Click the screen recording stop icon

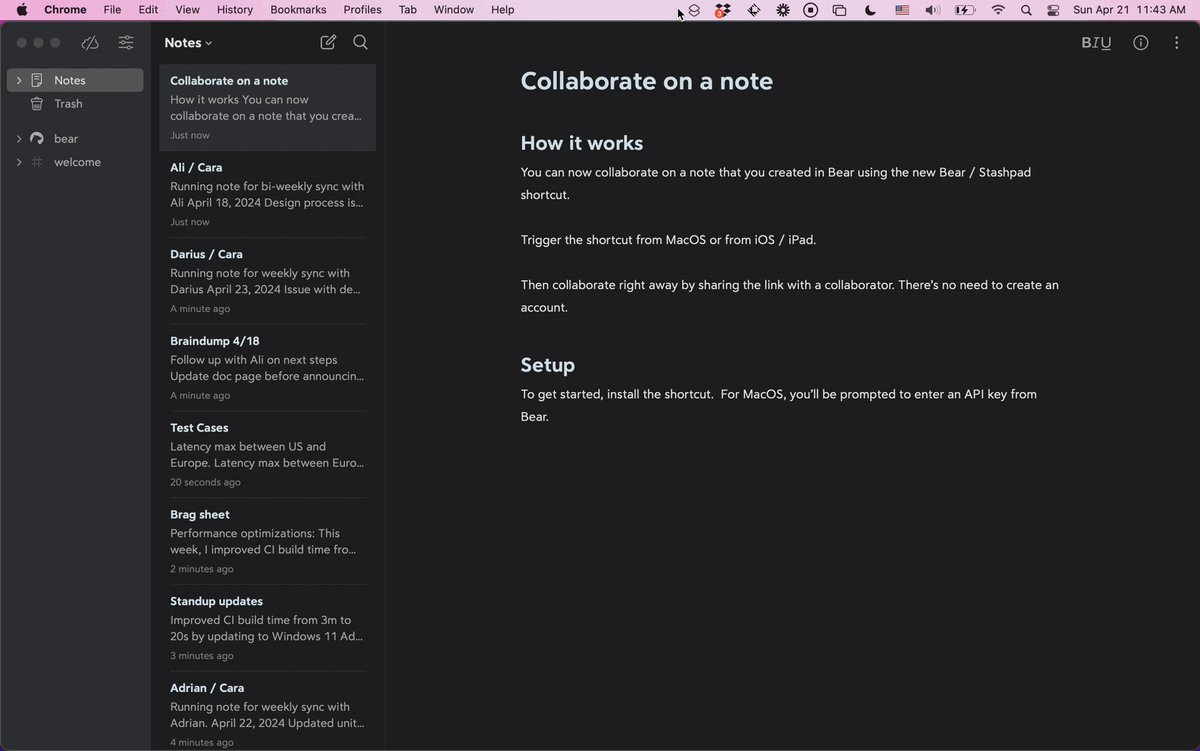(811, 10)
